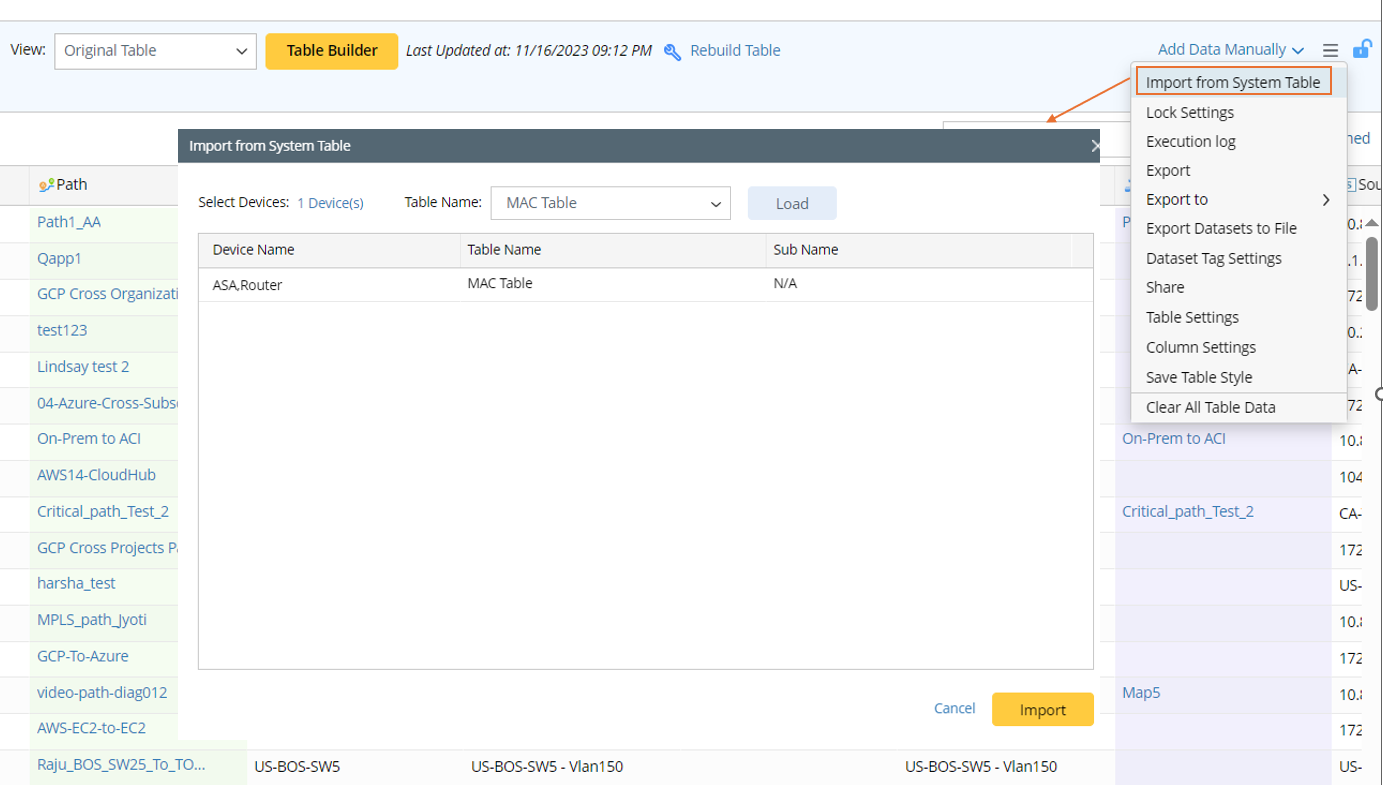The image size is (1383, 785).
Task: Open the Qapp1 path link
Action: (61, 258)
